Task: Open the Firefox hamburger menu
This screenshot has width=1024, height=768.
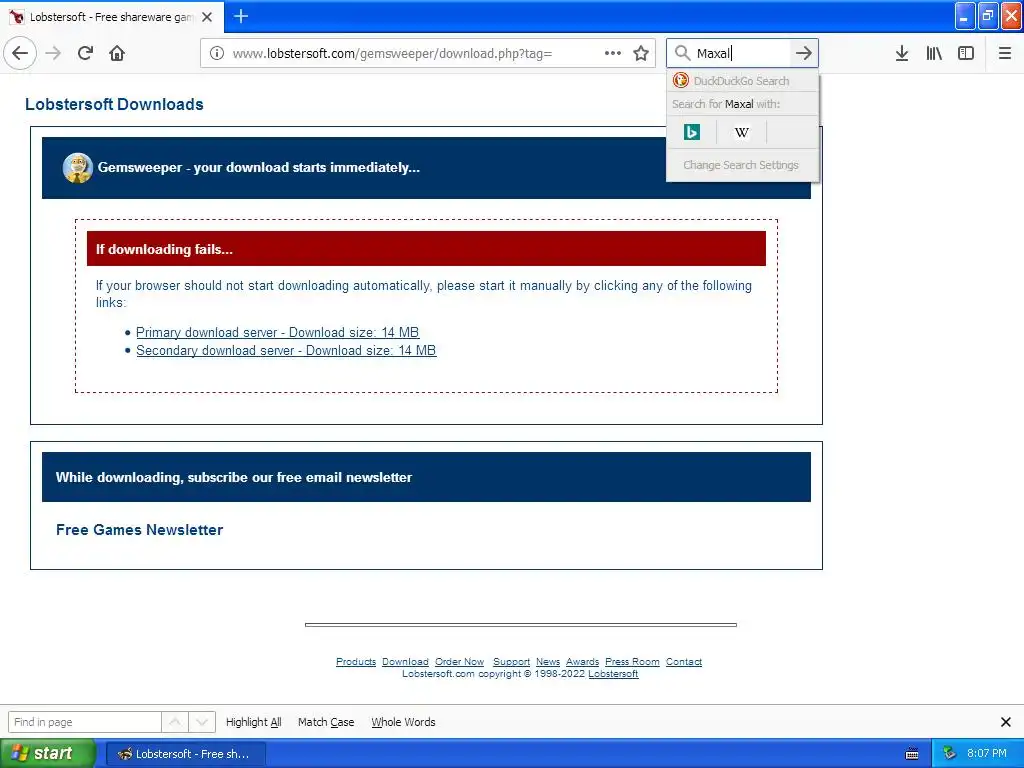Action: [1004, 53]
